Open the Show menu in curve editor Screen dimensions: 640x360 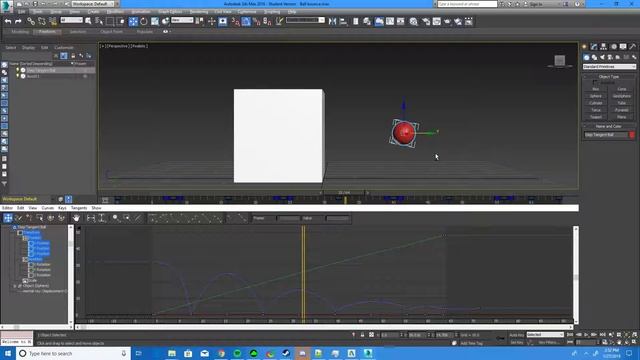96,208
